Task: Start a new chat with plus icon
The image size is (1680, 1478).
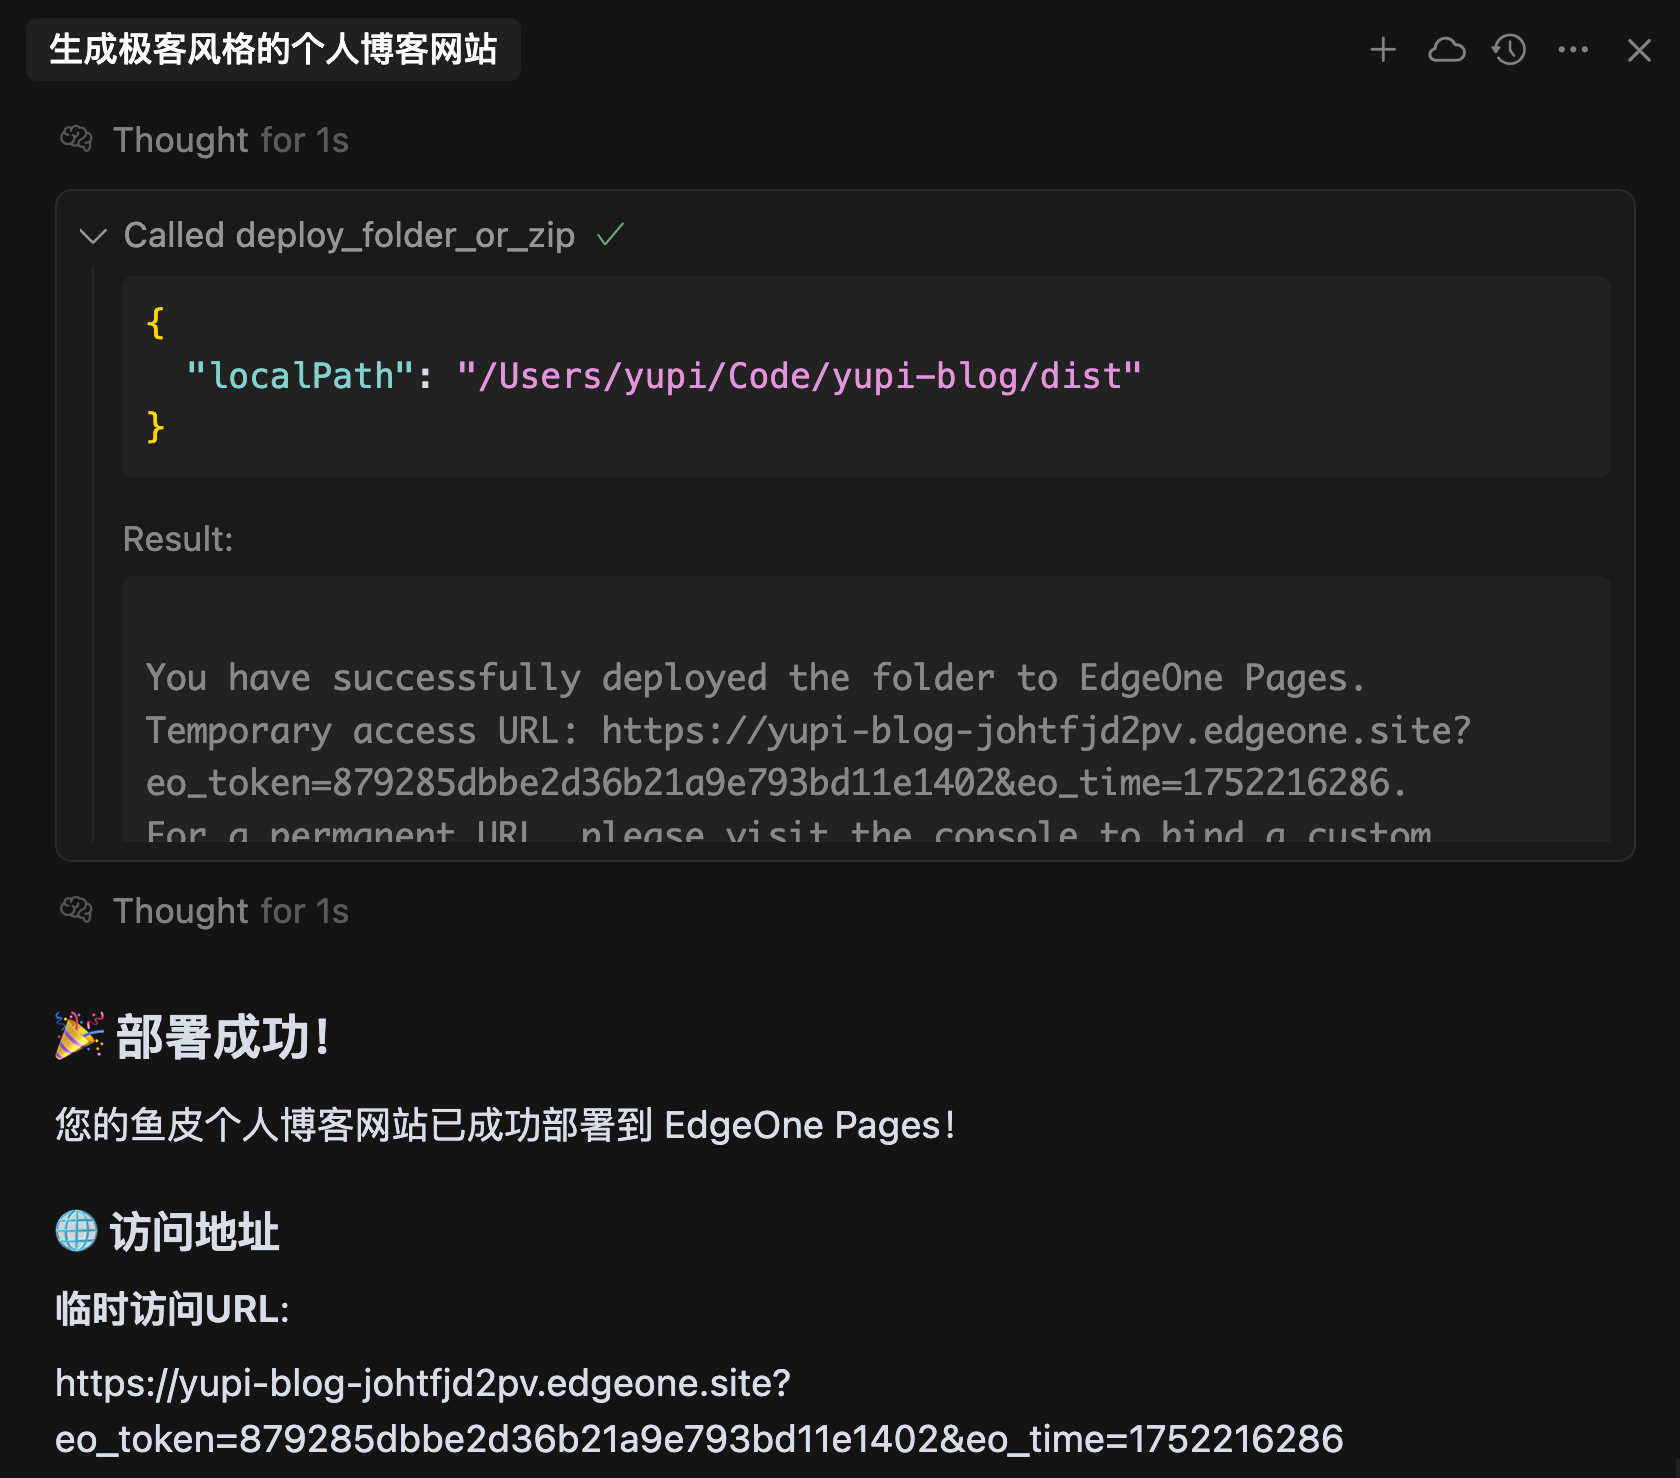Action: [x=1383, y=50]
